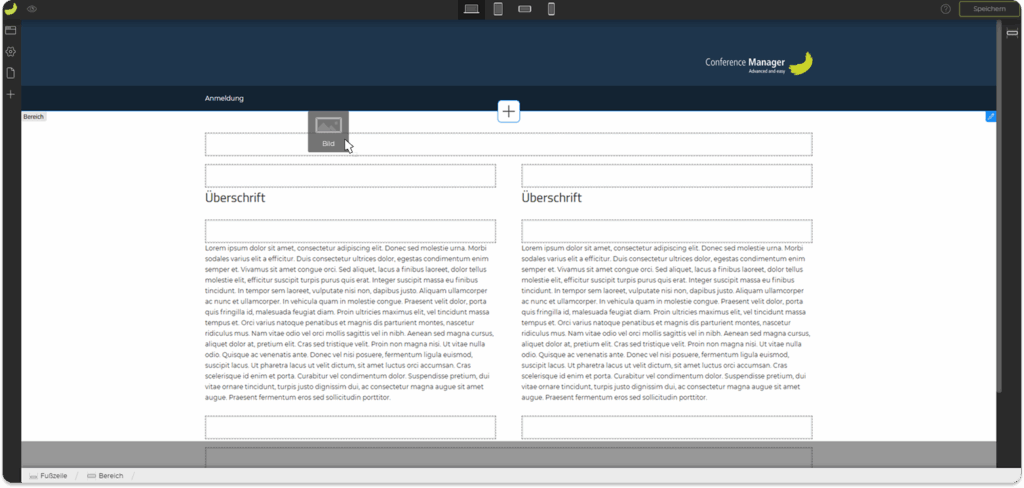
Task: Expand the right side panel icon
Action: click(x=1012, y=33)
